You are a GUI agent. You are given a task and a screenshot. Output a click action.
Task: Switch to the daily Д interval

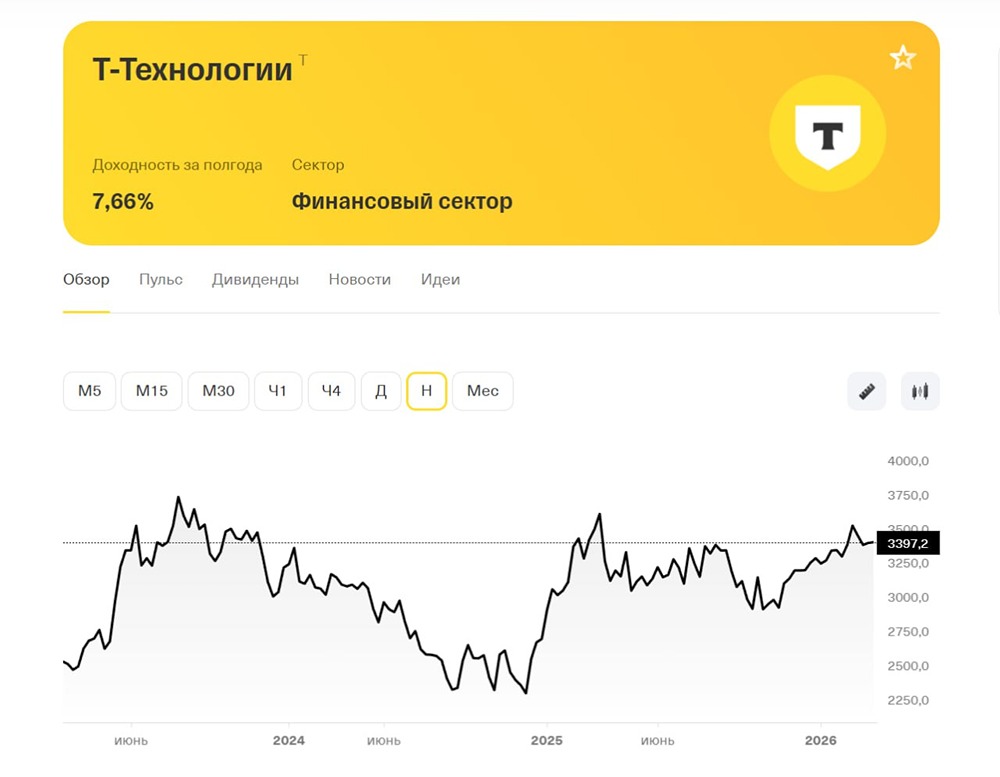click(381, 391)
